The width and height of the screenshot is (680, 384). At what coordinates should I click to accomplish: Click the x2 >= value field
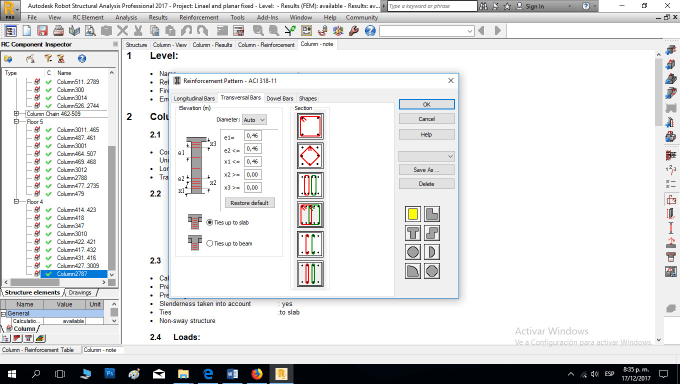pyautogui.click(x=252, y=174)
